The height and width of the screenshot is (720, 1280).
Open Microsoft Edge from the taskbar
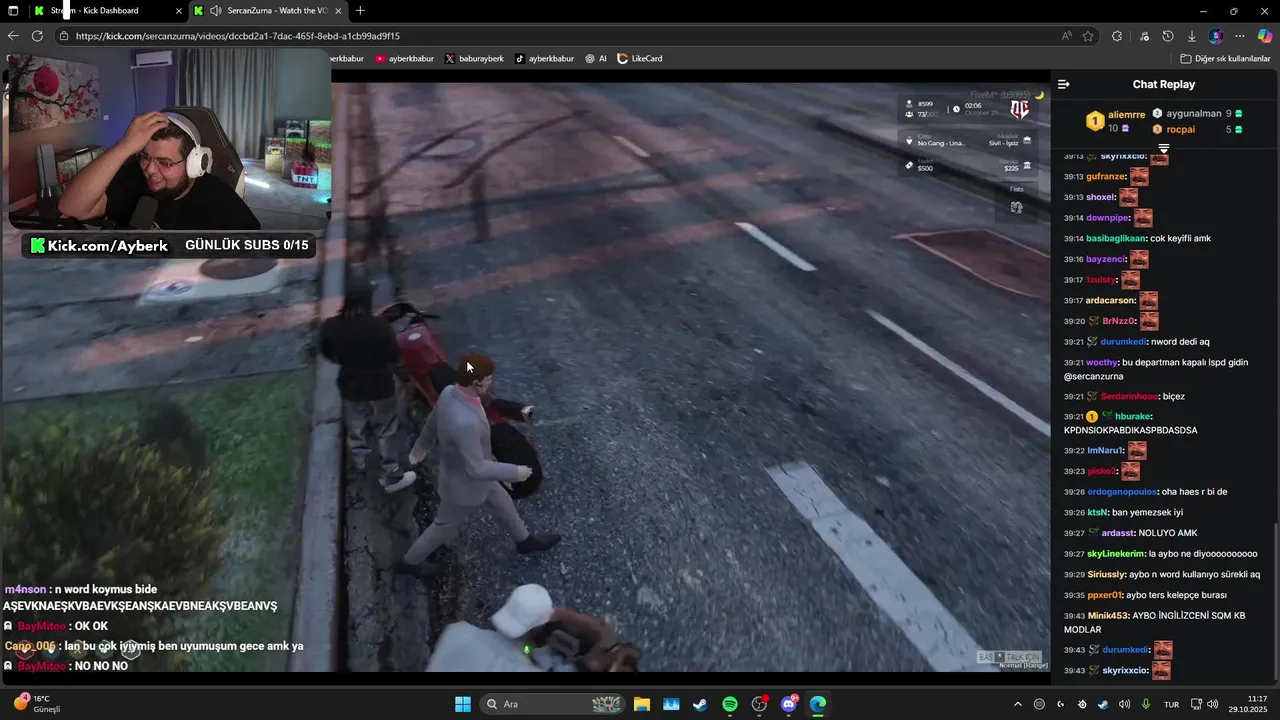818,704
